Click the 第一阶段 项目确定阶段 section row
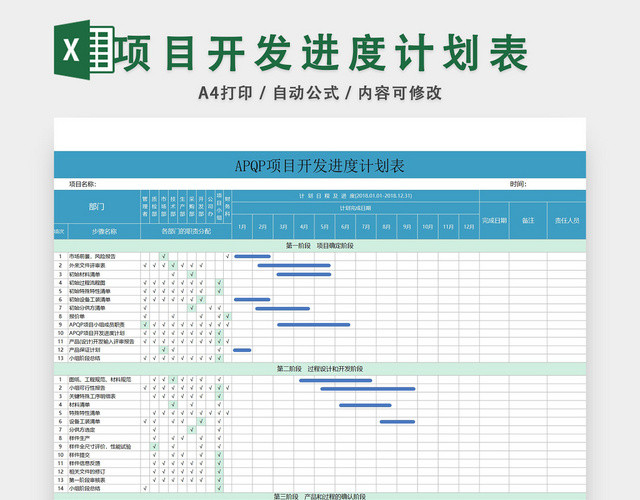The width and height of the screenshot is (640, 500). 320,246
